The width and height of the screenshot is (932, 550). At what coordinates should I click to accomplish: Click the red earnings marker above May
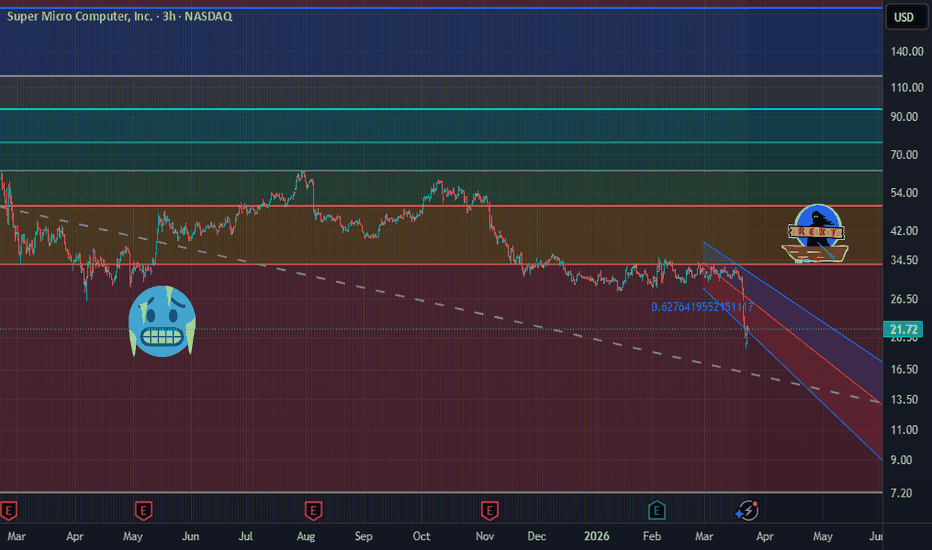(144, 510)
